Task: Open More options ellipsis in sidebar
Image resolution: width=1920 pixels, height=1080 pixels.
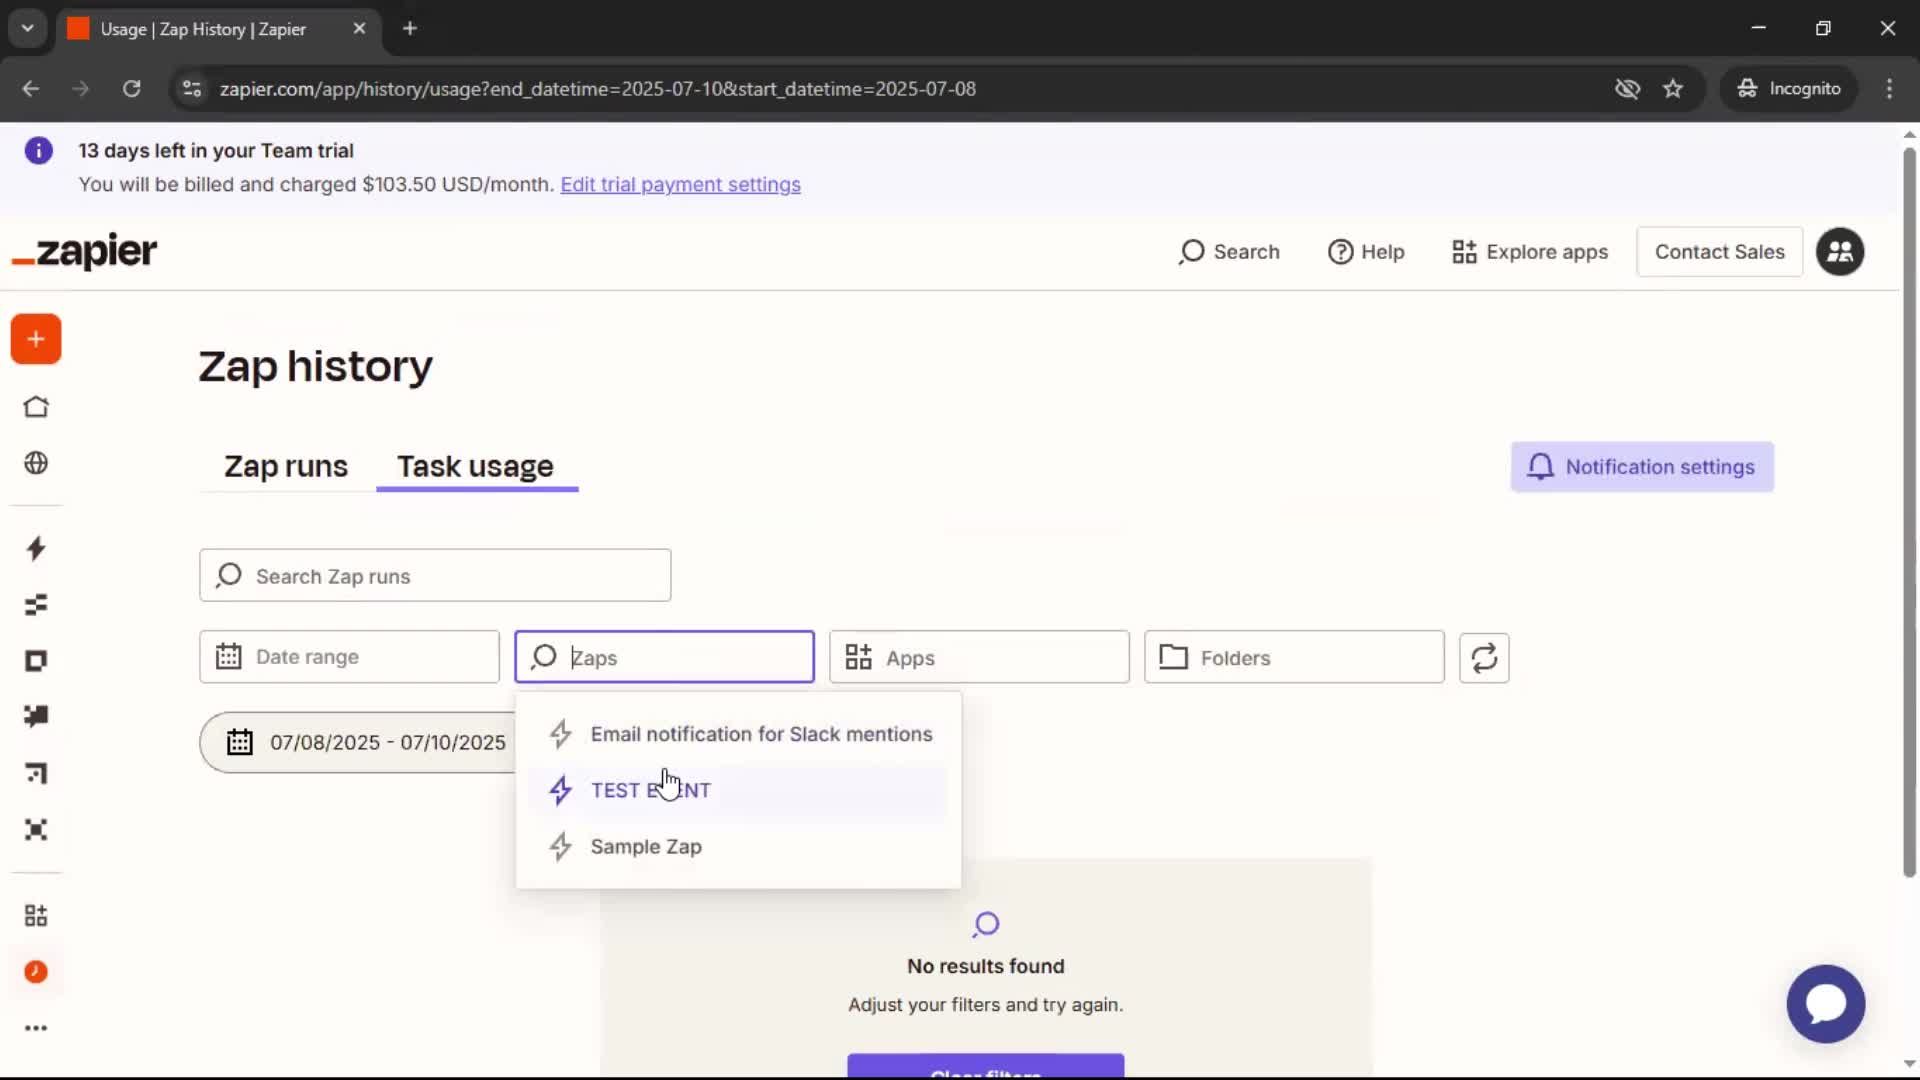Action: tap(36, 1028)
